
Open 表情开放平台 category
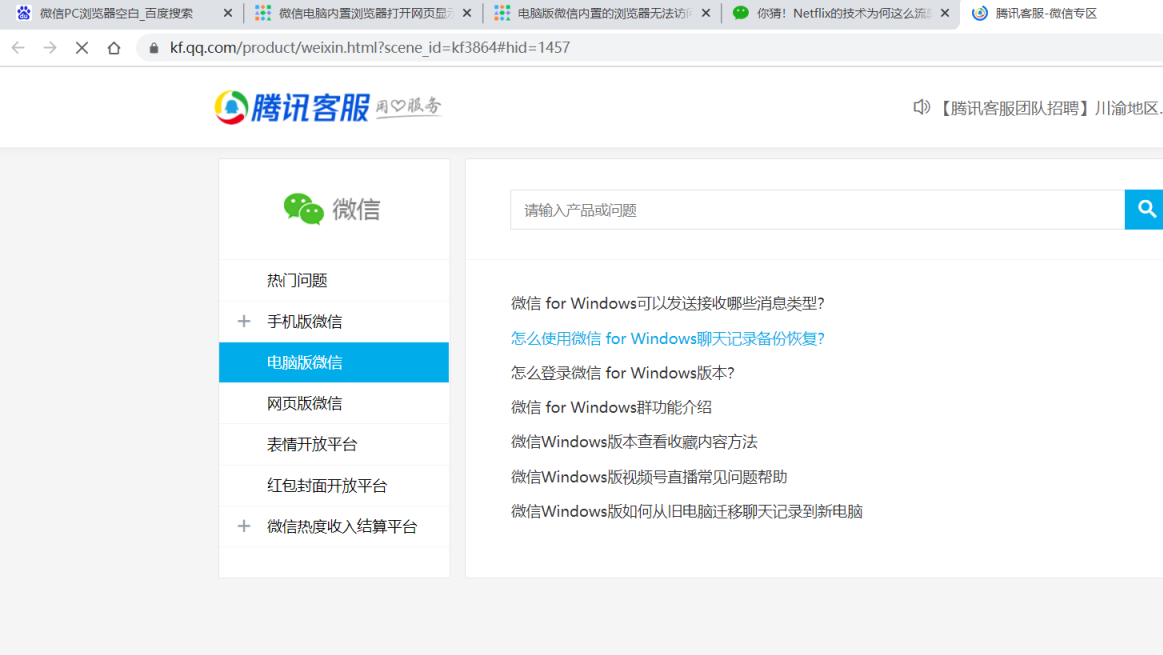pos(312,444)
